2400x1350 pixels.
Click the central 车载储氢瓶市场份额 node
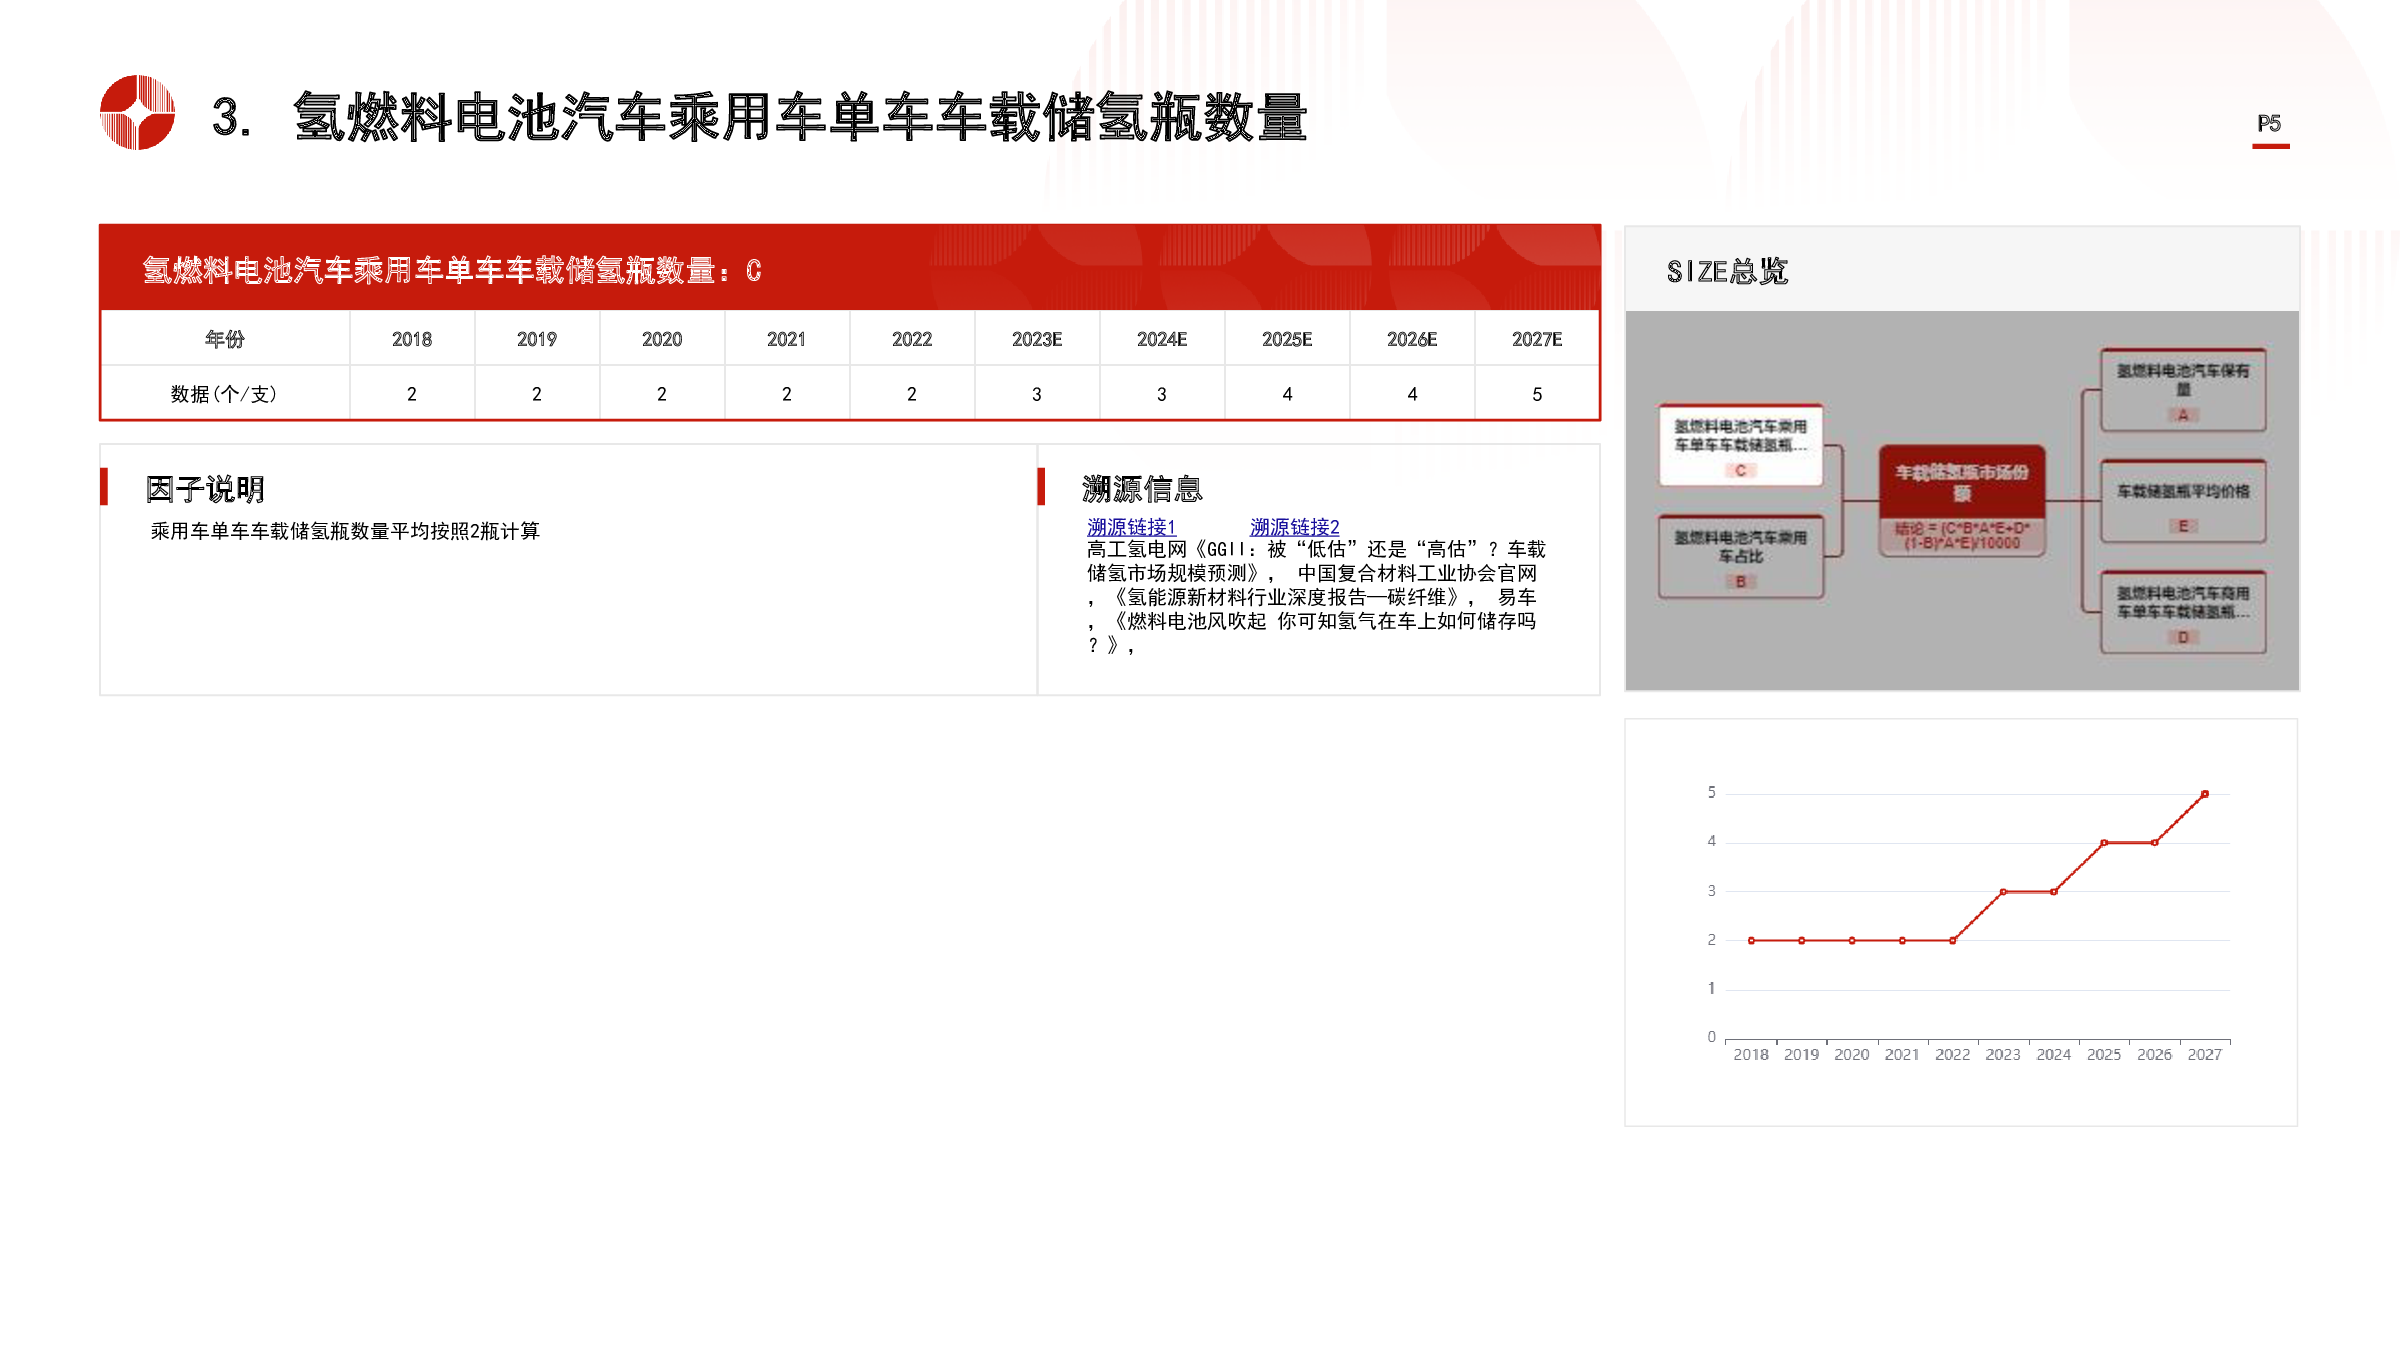1962,500
